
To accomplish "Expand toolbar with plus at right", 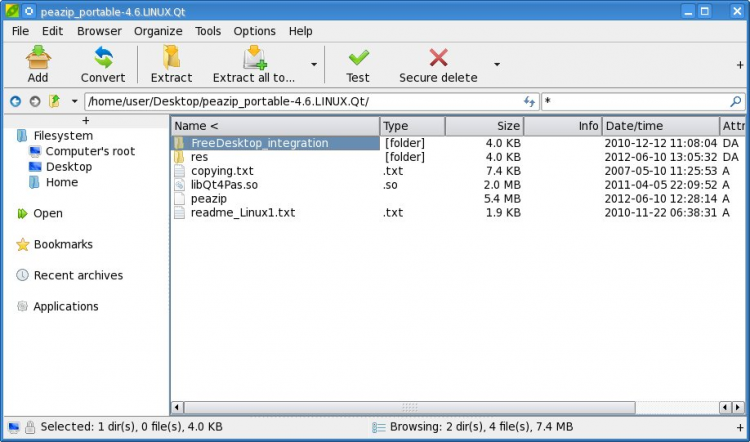I will point(740,65).
